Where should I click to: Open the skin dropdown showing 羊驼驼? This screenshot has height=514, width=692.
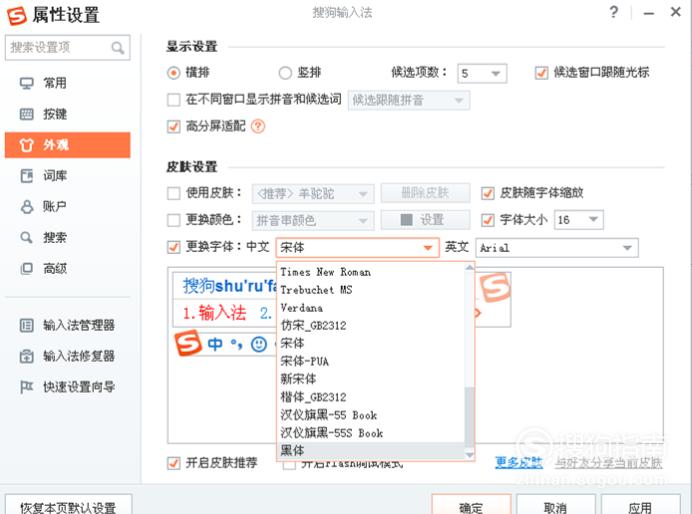coord(313,194)
